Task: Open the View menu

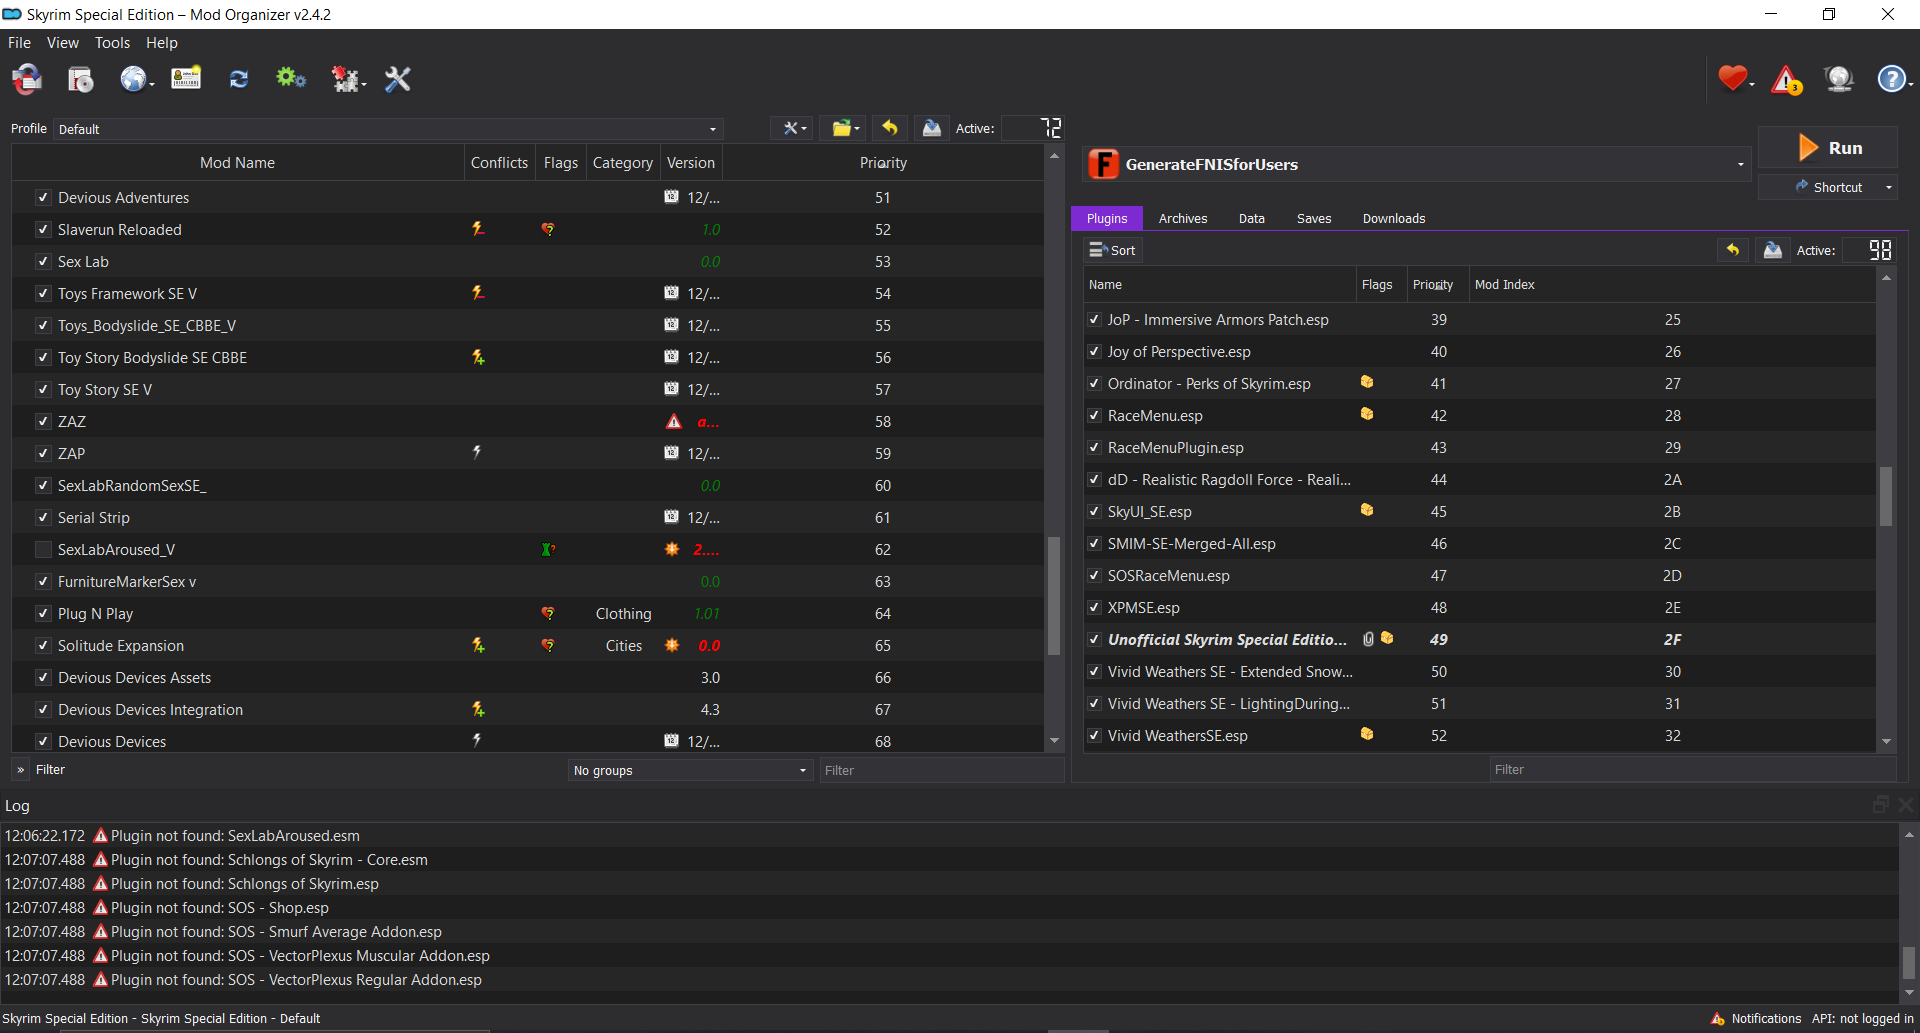Action: coord(62,43)
